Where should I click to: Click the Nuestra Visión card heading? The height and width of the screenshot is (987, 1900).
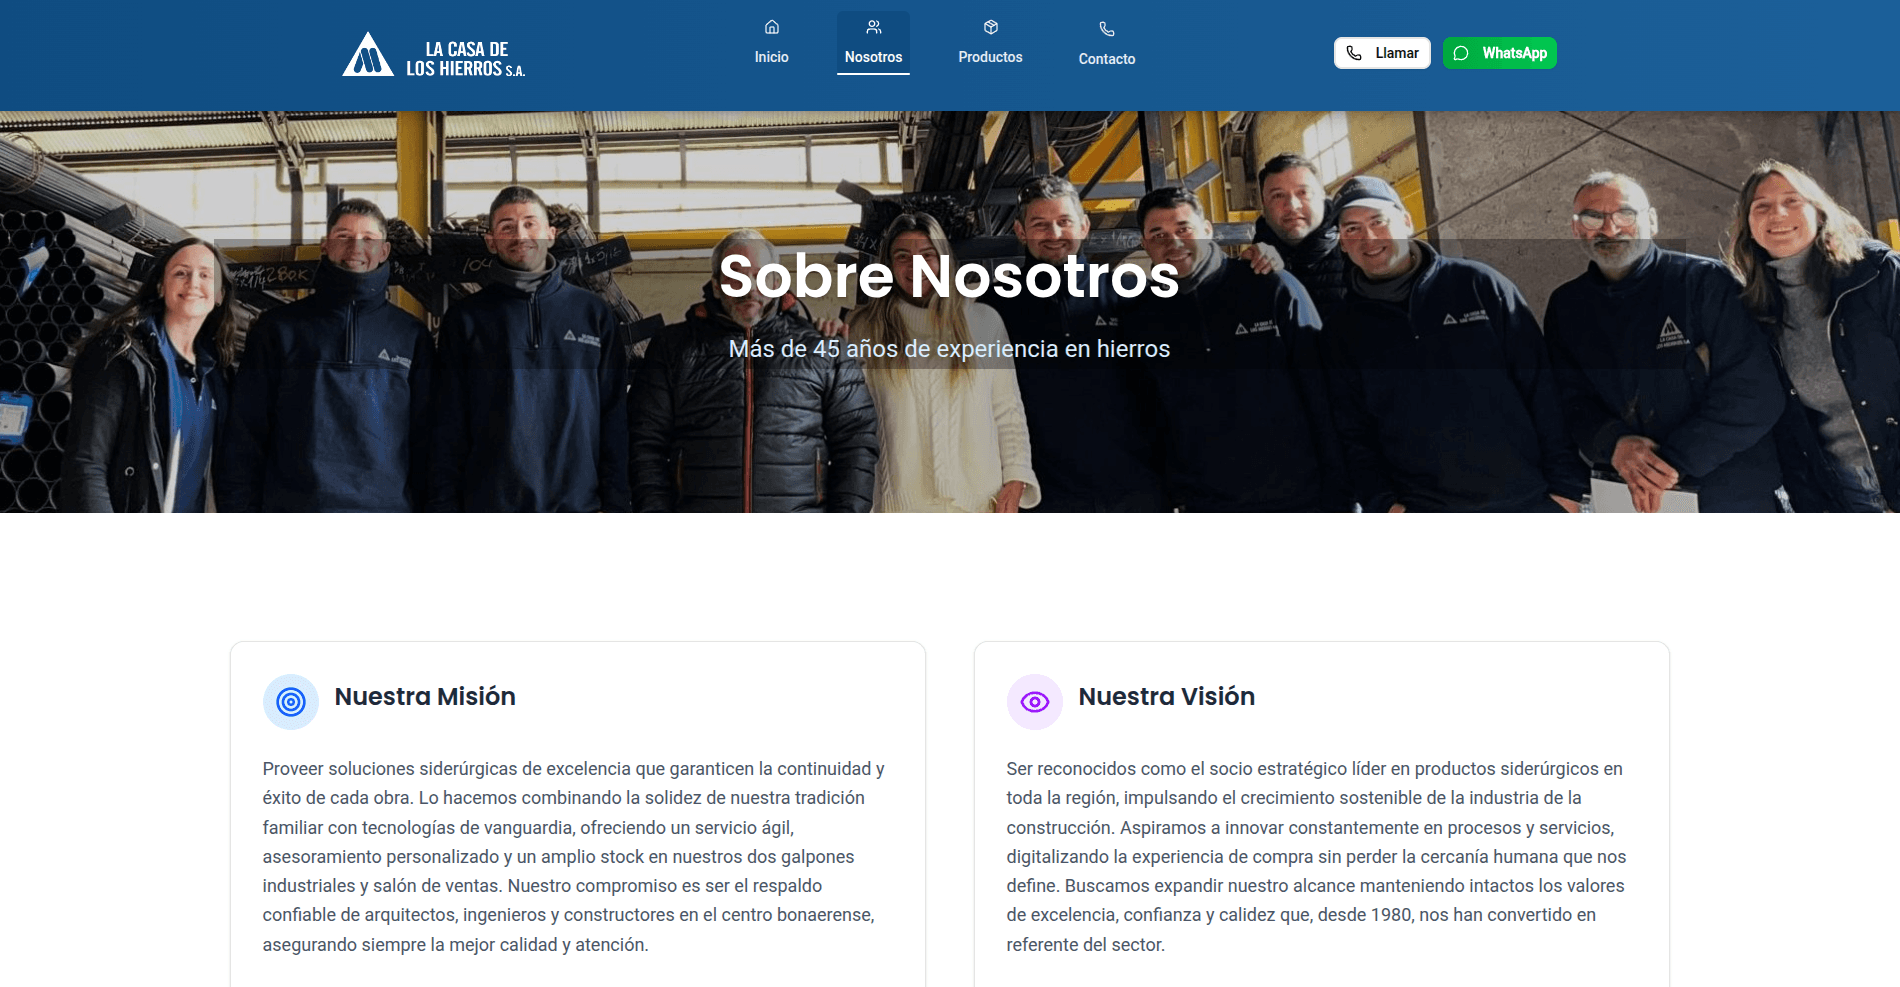(x=1166, y=697)
